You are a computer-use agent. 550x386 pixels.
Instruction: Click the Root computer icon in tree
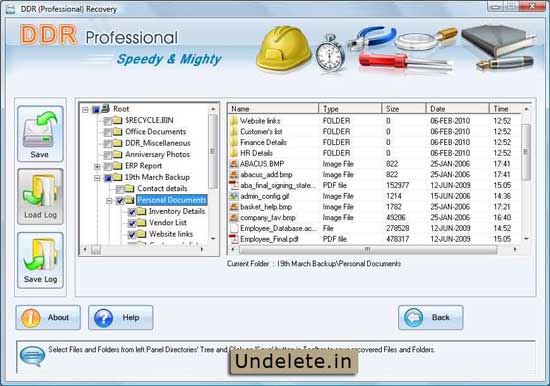[106, 109]
